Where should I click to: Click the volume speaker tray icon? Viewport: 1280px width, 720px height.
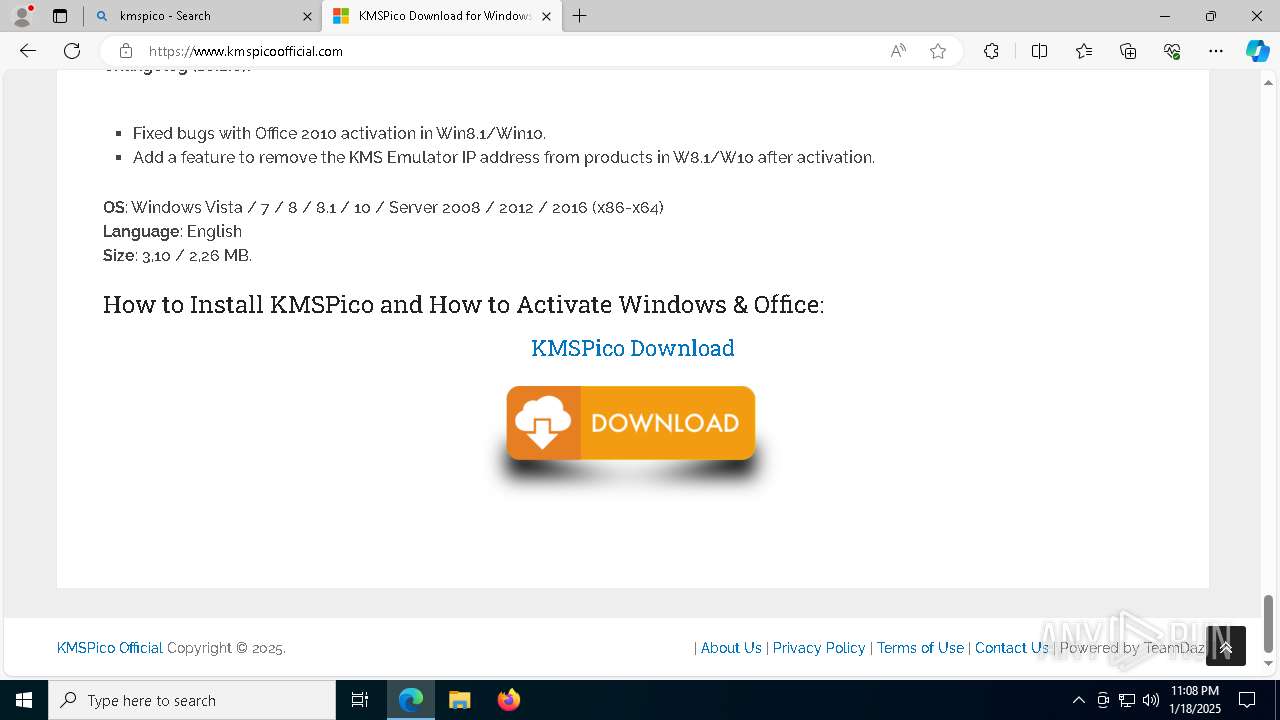1151,700
